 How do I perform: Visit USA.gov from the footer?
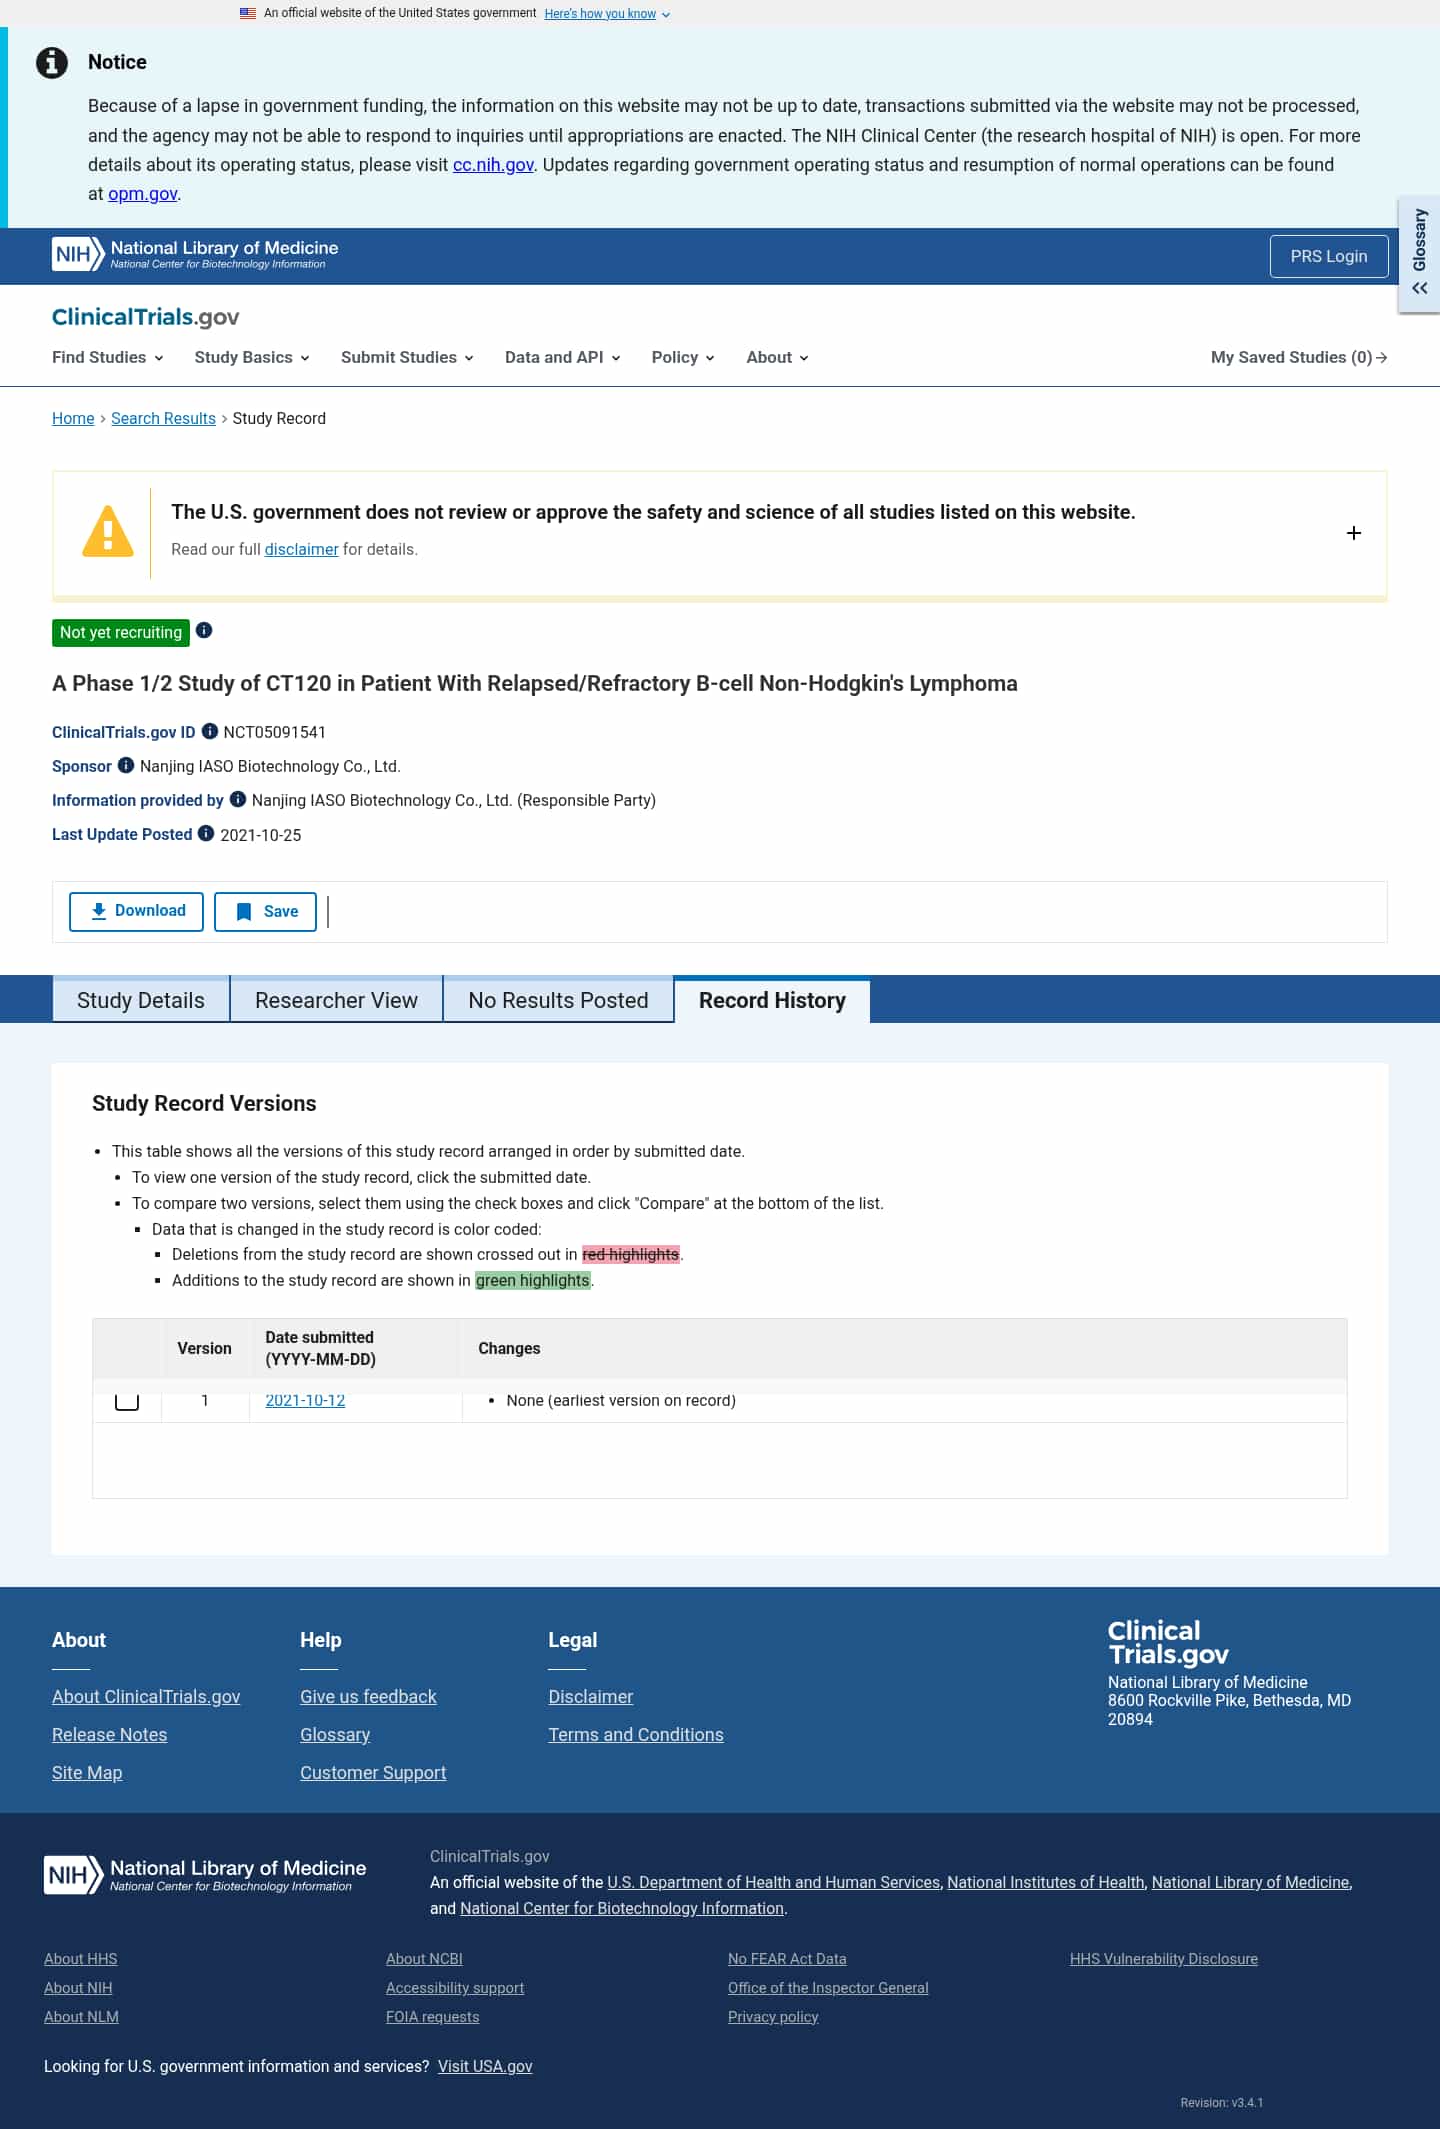click(x=485, y=2066)
